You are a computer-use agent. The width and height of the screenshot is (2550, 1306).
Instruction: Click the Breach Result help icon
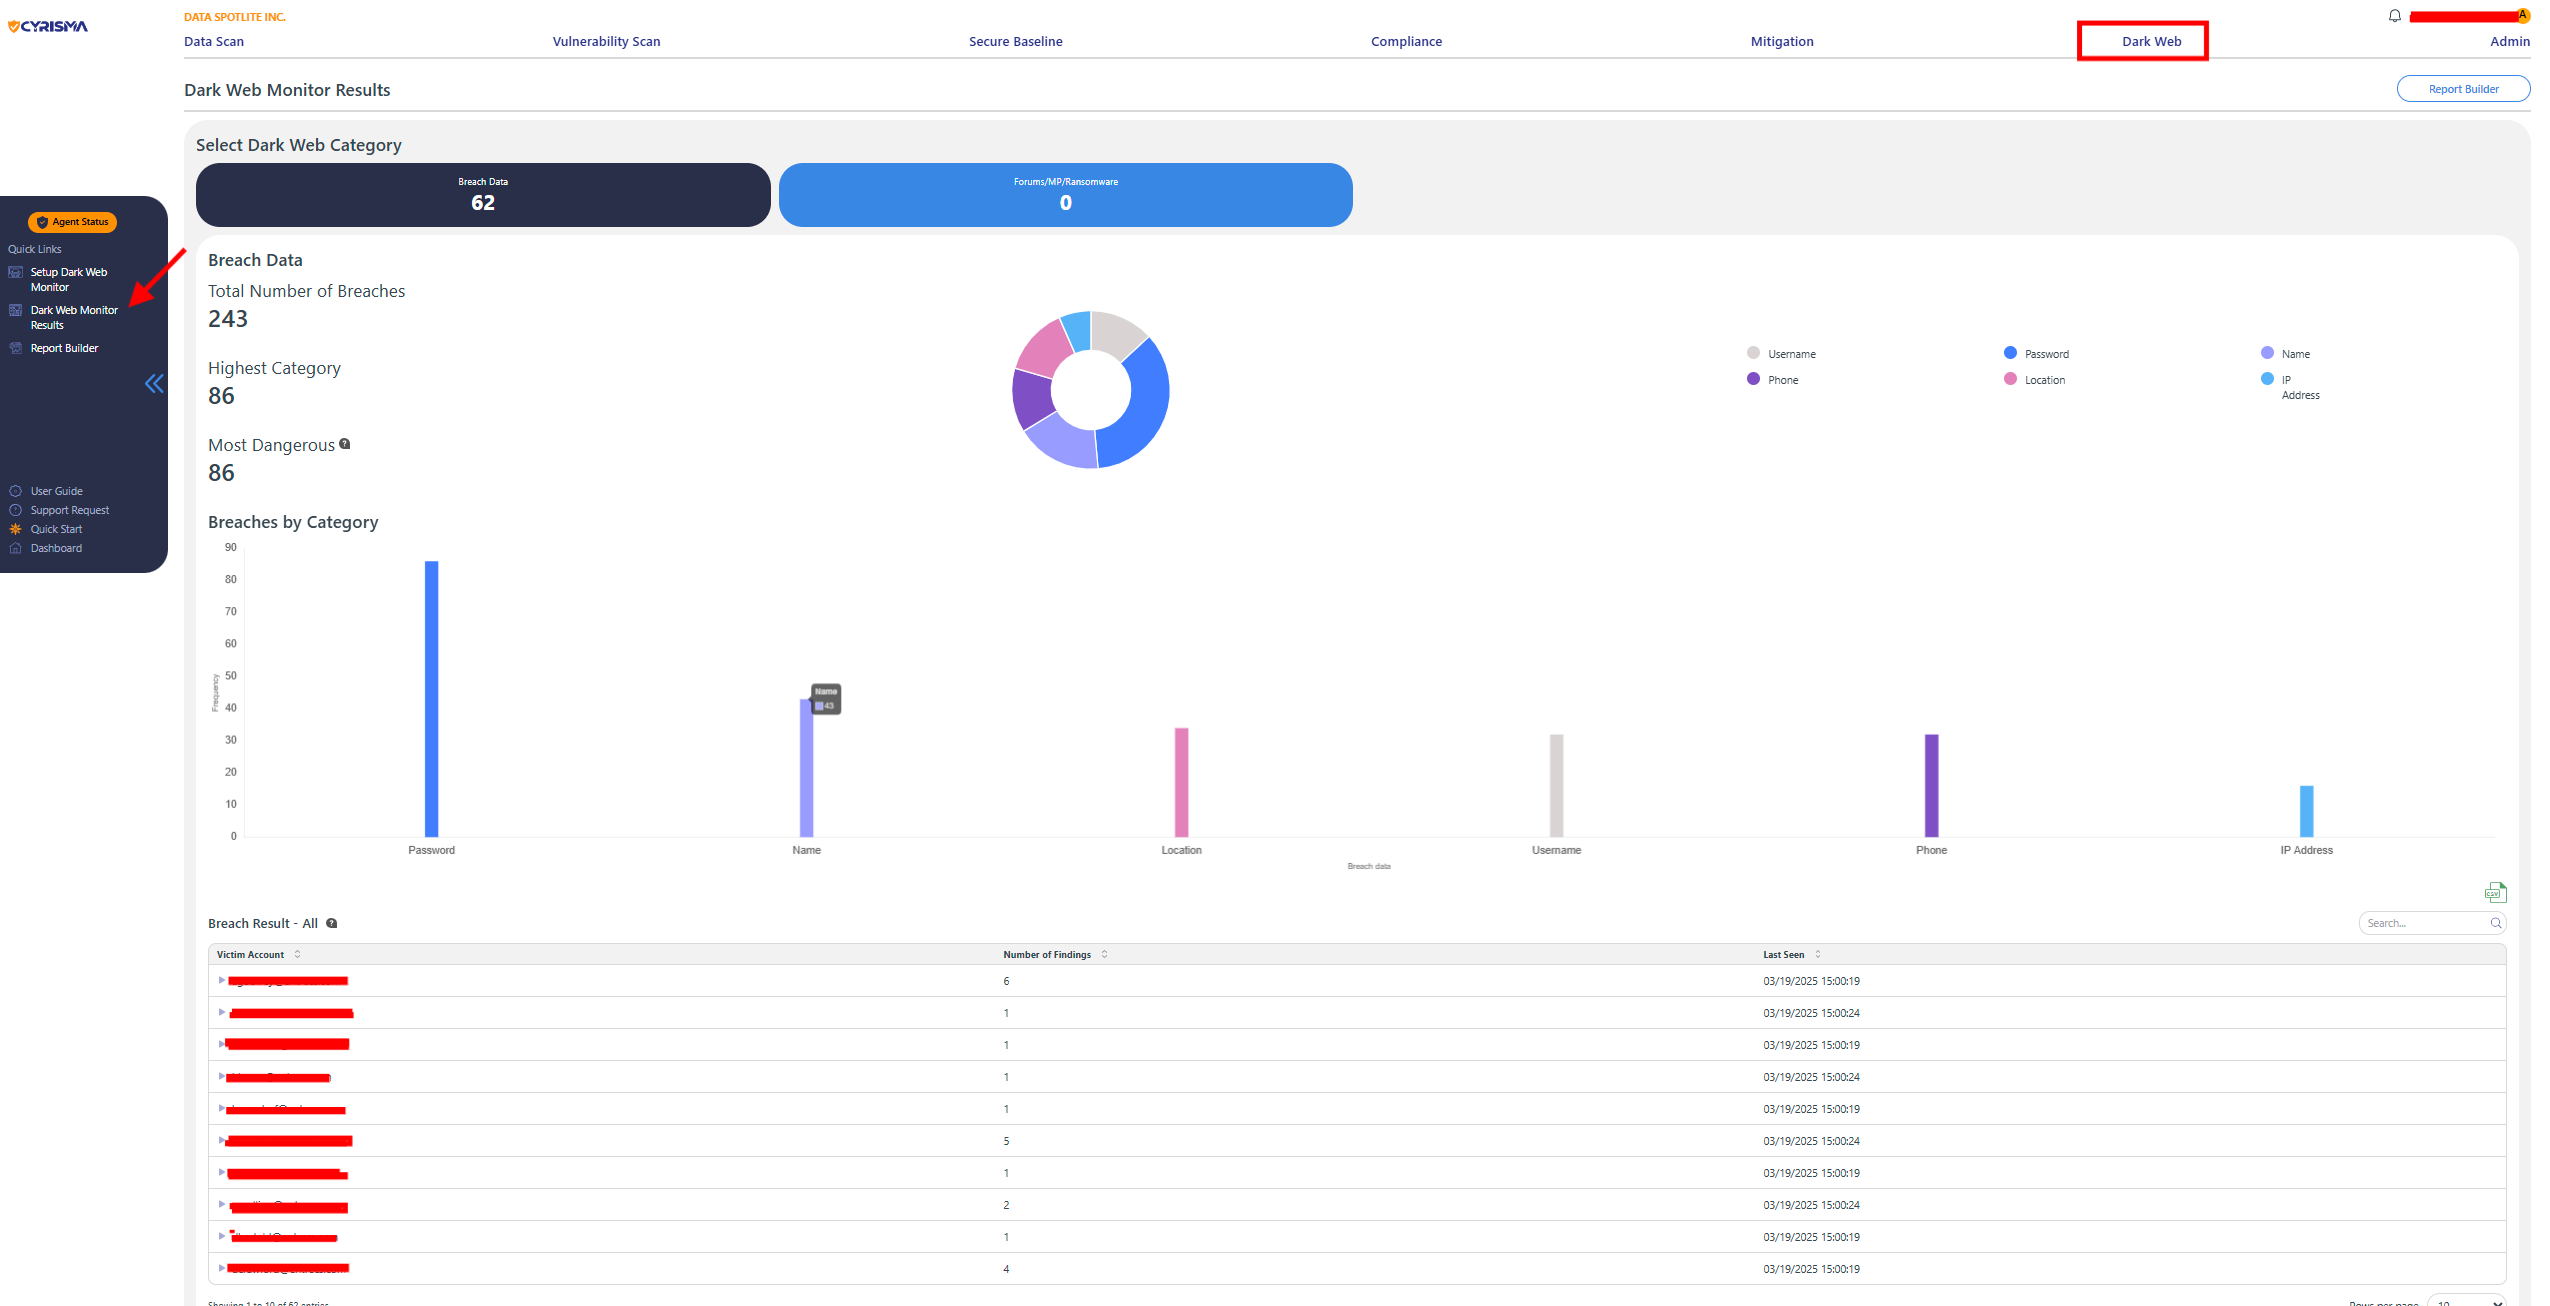point(332,923)
